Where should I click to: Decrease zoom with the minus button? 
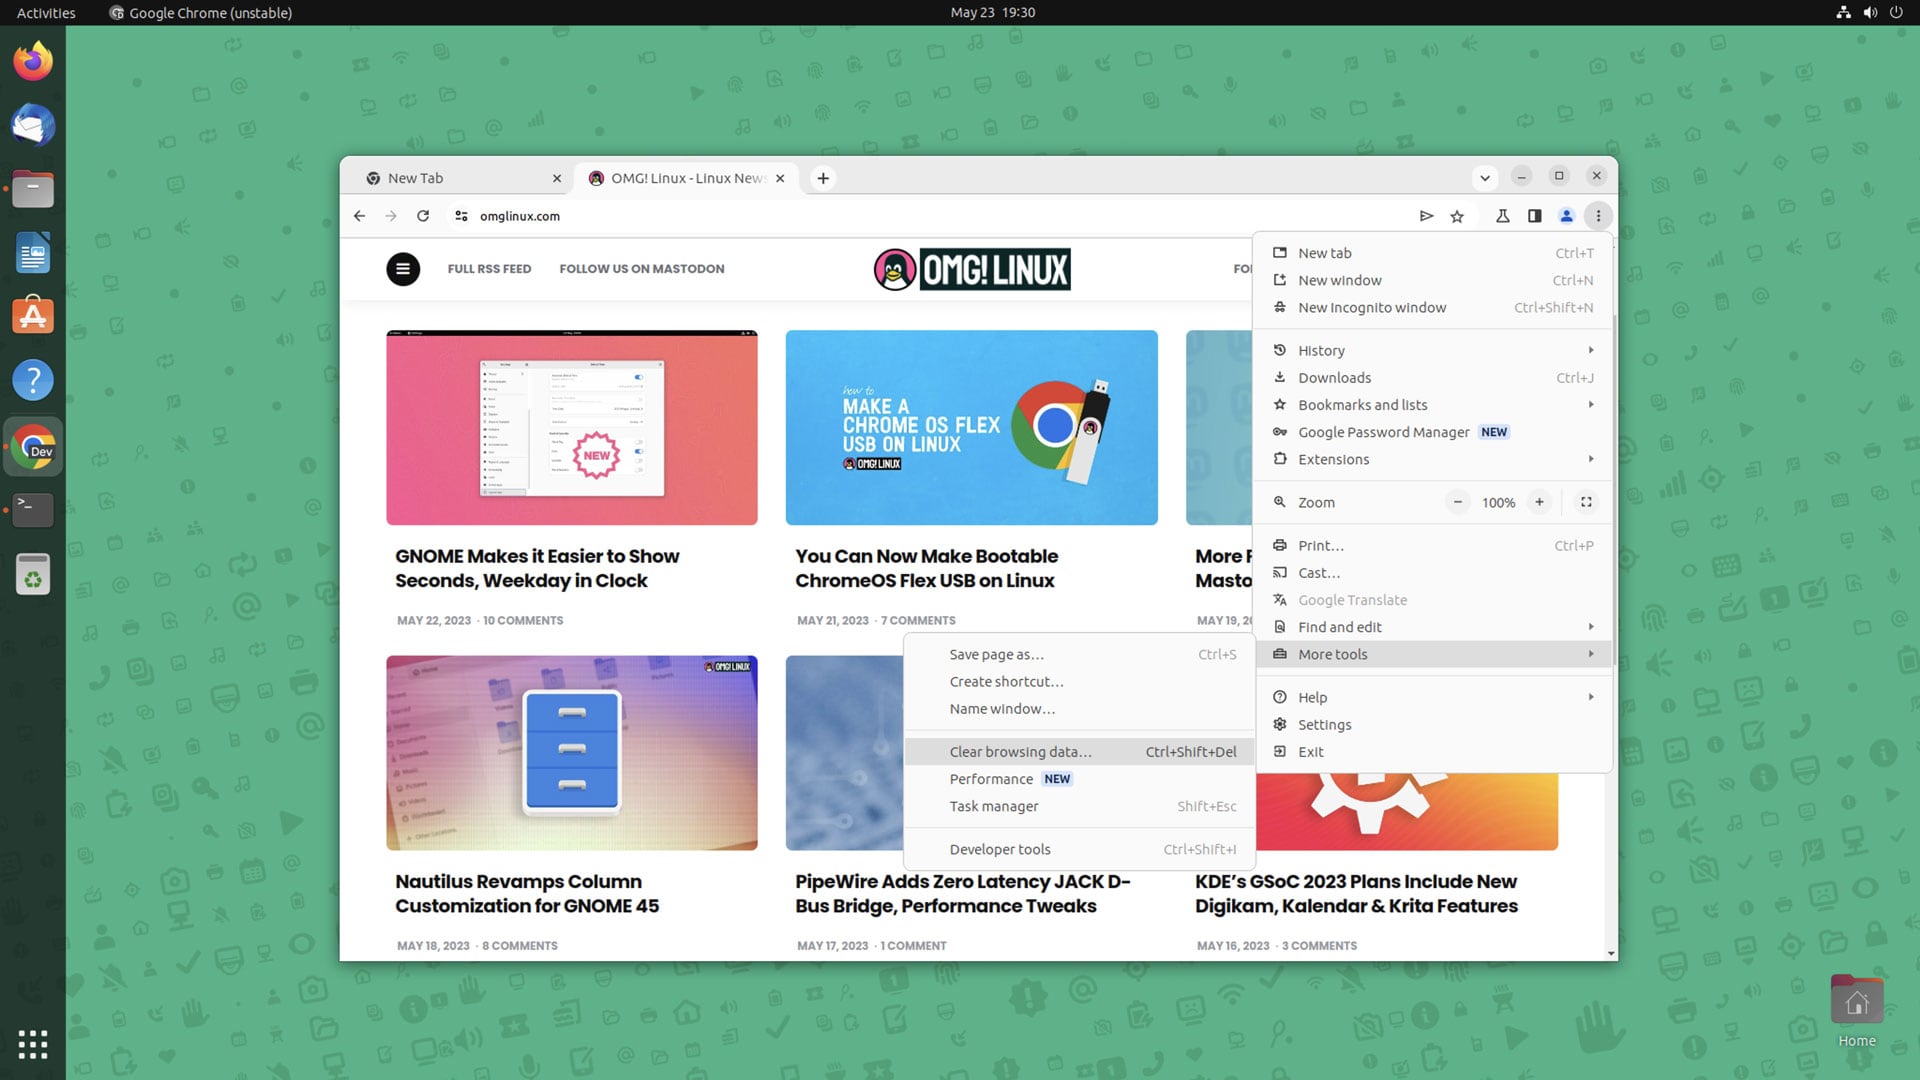click(x=1458, y=502)
